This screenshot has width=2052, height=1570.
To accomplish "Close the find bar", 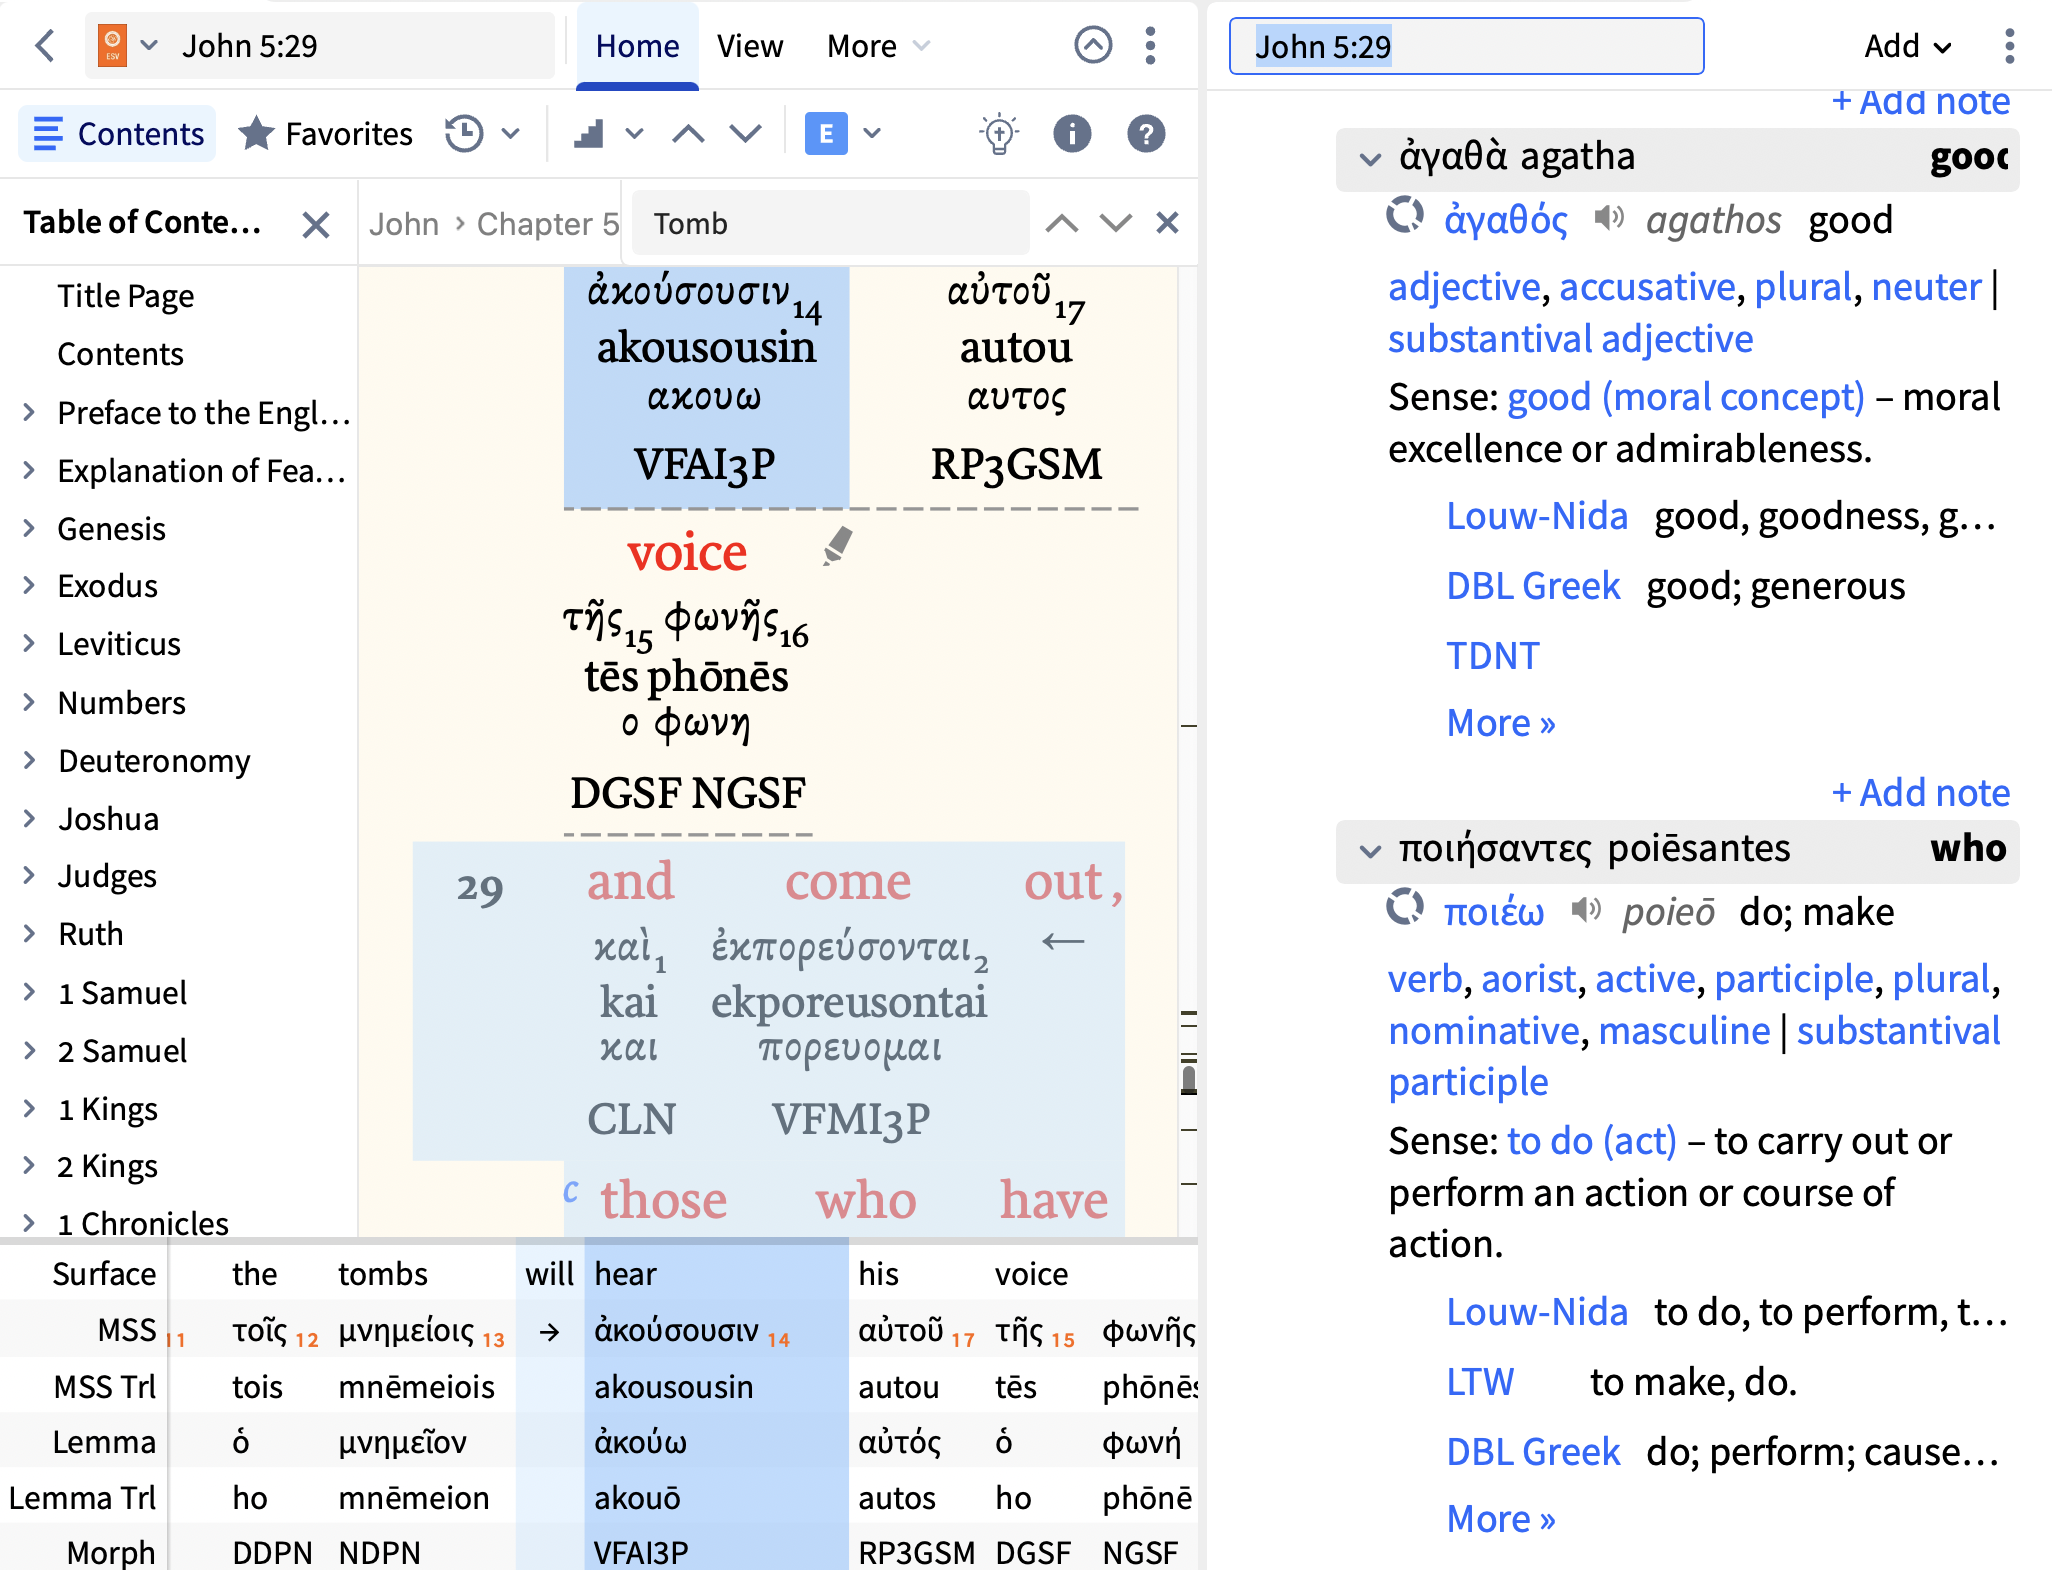I will [x=1167, y=222].
